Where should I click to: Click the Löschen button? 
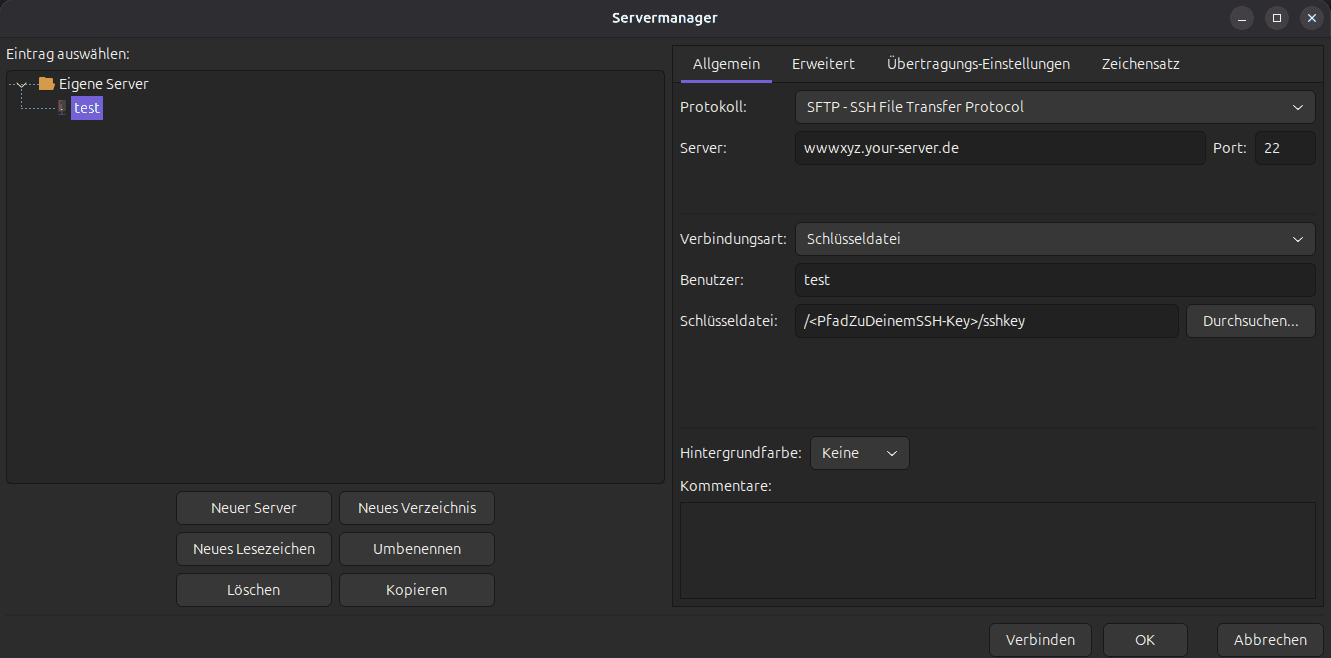pyautogui.click(x=254, y=590)
